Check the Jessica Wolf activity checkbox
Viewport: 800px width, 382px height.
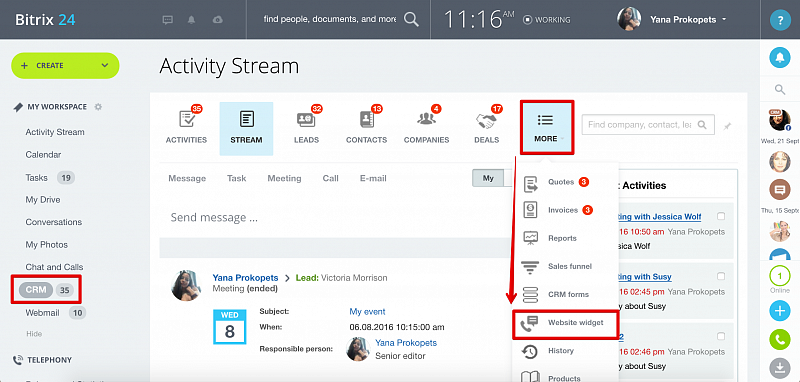(x=721, y=216)
